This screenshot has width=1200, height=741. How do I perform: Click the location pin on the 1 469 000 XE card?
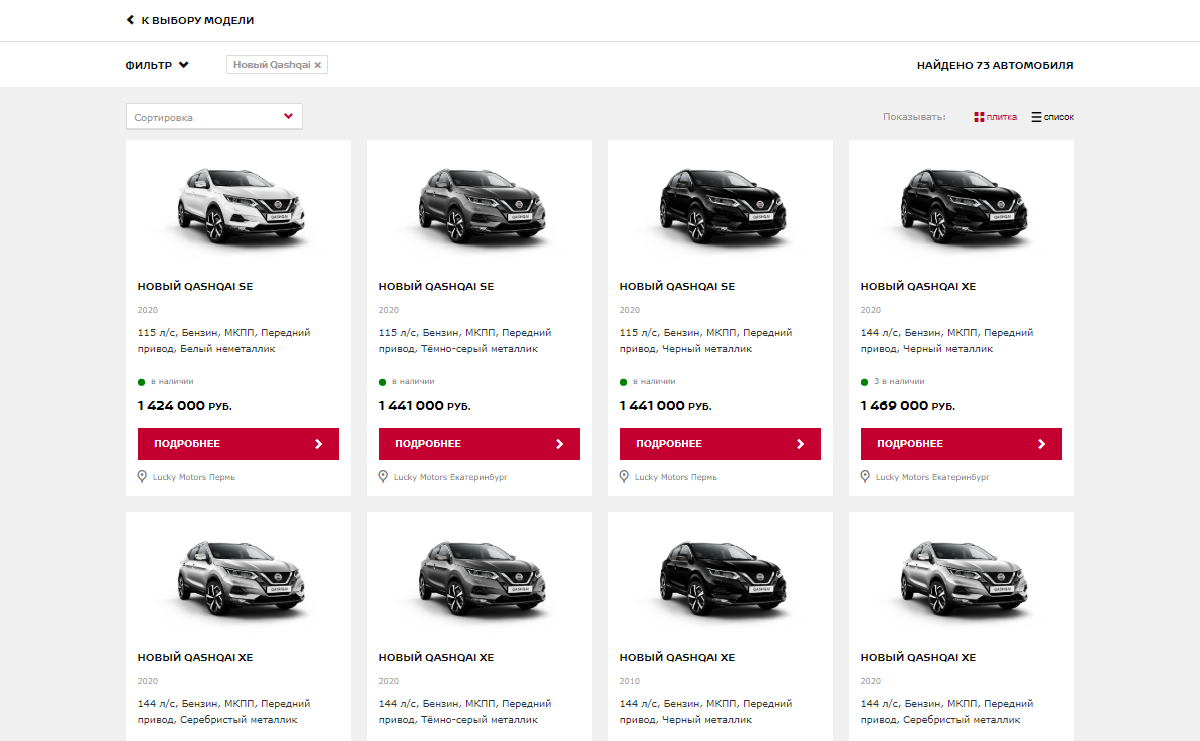[865, 477]
